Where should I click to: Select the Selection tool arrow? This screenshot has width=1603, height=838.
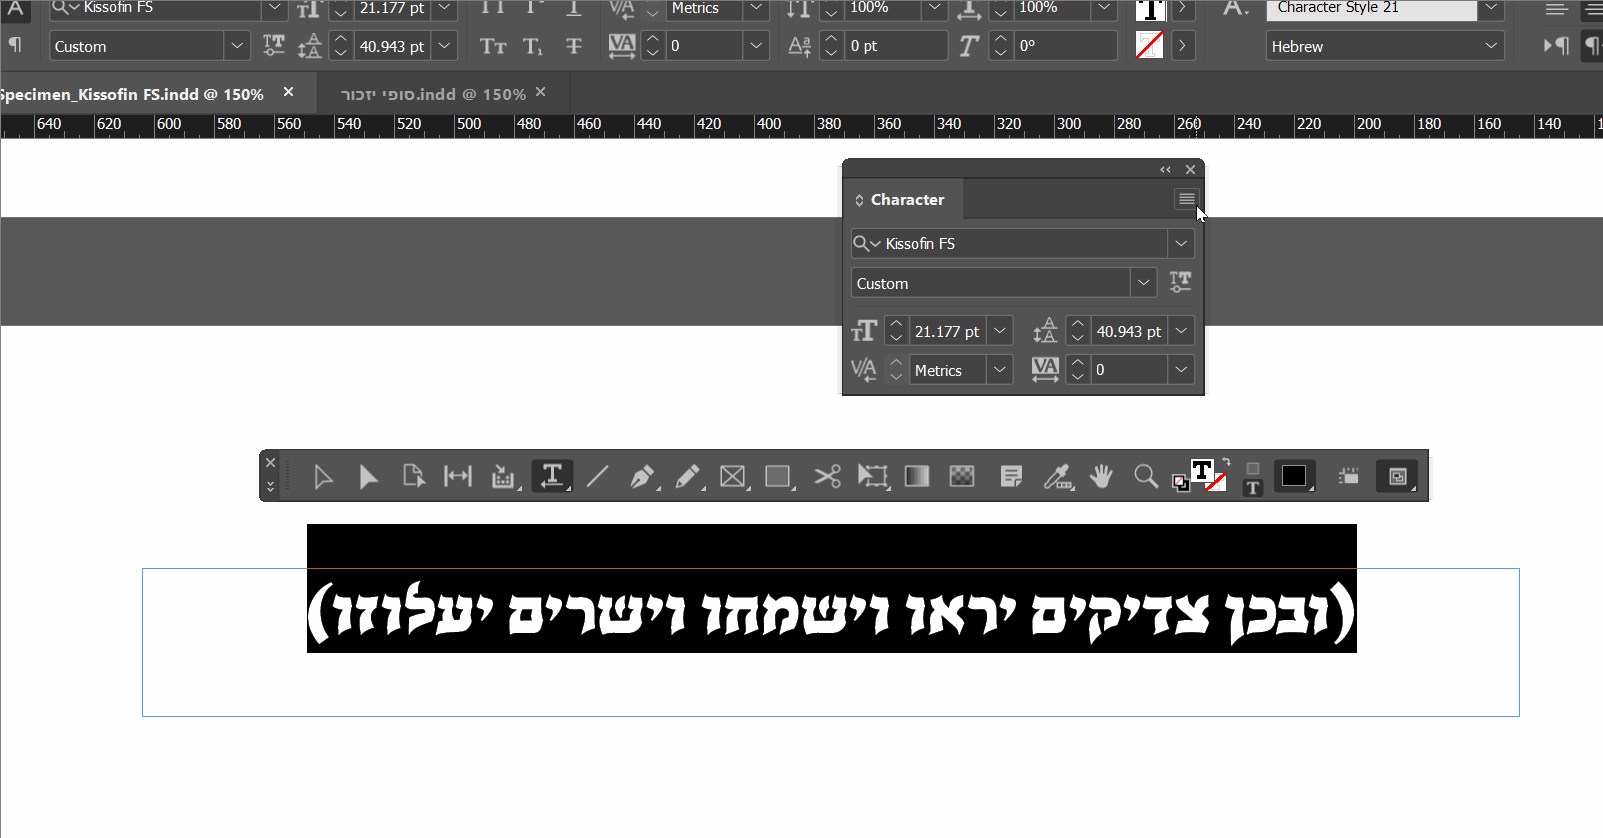[323, 476]
